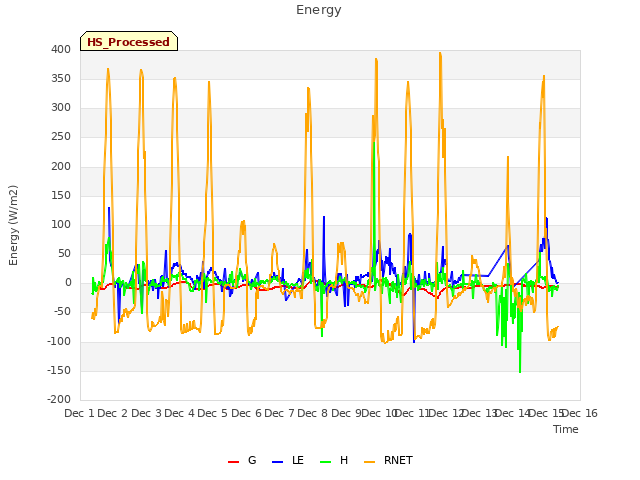Viewport: 640px width, 480px height.
Task: Click the -150 y-axis label
Action: (x=59, y=371)
